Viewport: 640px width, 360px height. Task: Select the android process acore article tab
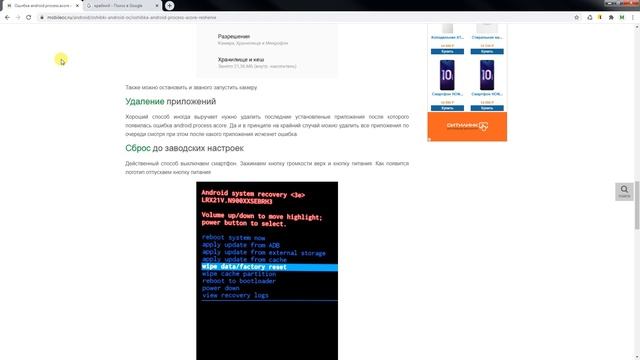click(41, 6)
